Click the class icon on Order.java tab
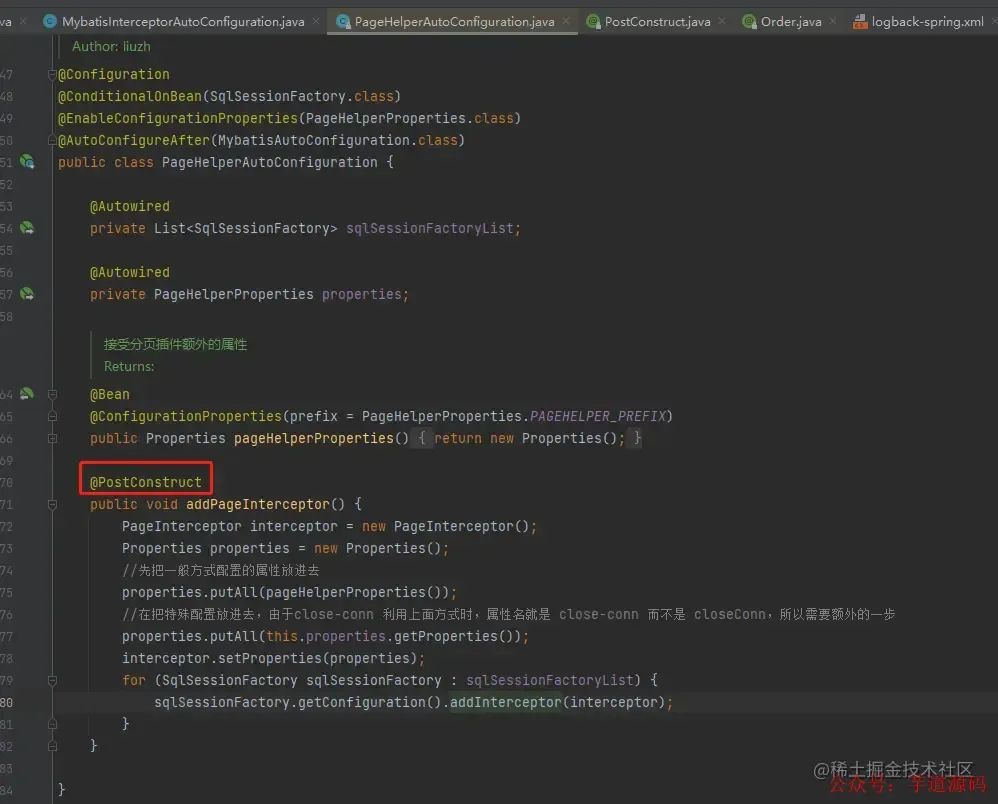Screen dimensions: 998x804 point(746,20)
